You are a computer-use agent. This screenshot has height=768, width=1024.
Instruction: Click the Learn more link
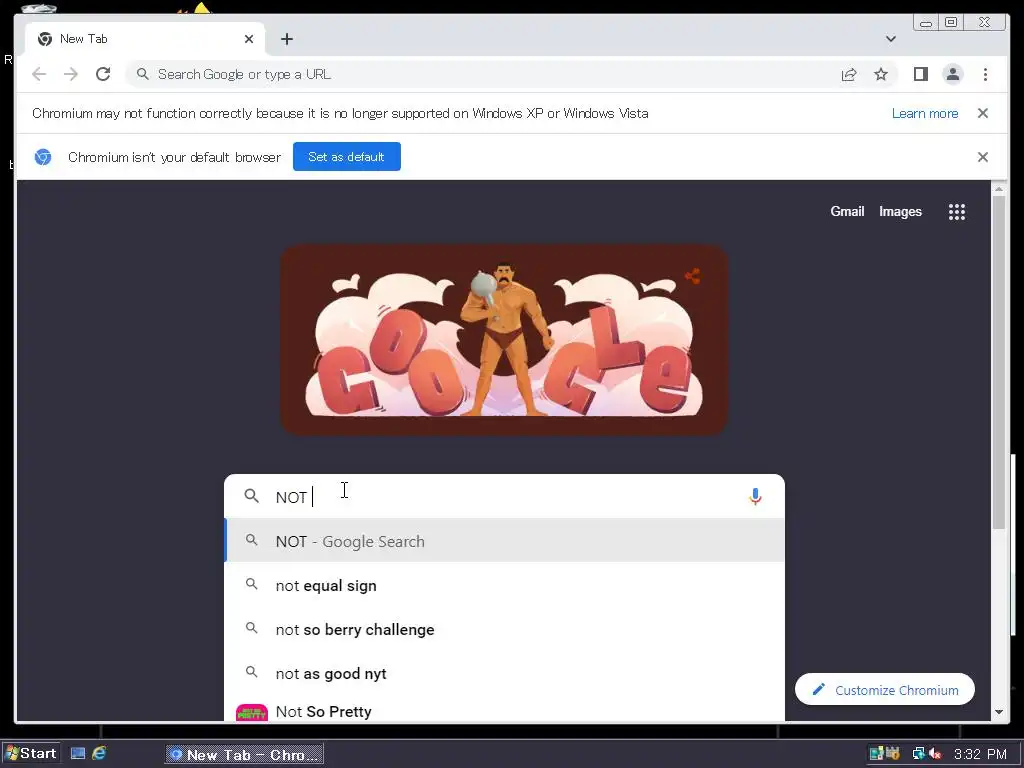pos(925,114)
